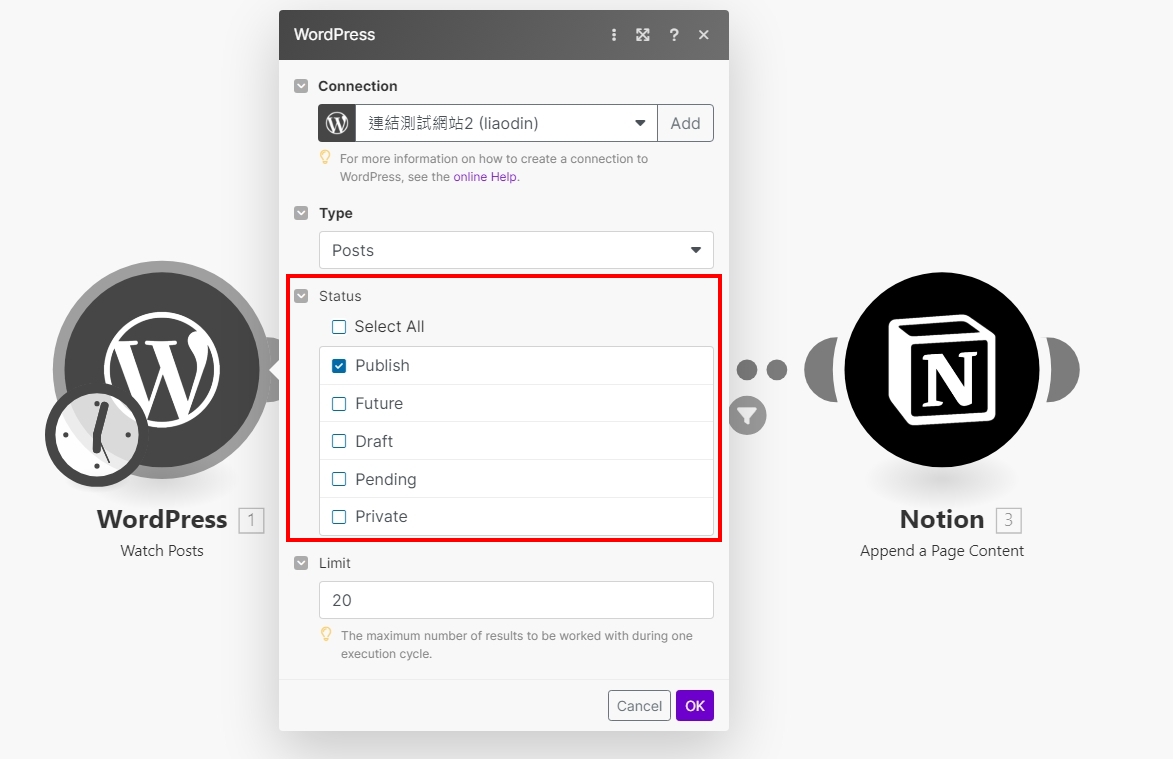Tick the Pending status checkbox
Image resolution: width=1173 pixels, height=759 pixels.
pyautogui.click(x=339, y=479)
